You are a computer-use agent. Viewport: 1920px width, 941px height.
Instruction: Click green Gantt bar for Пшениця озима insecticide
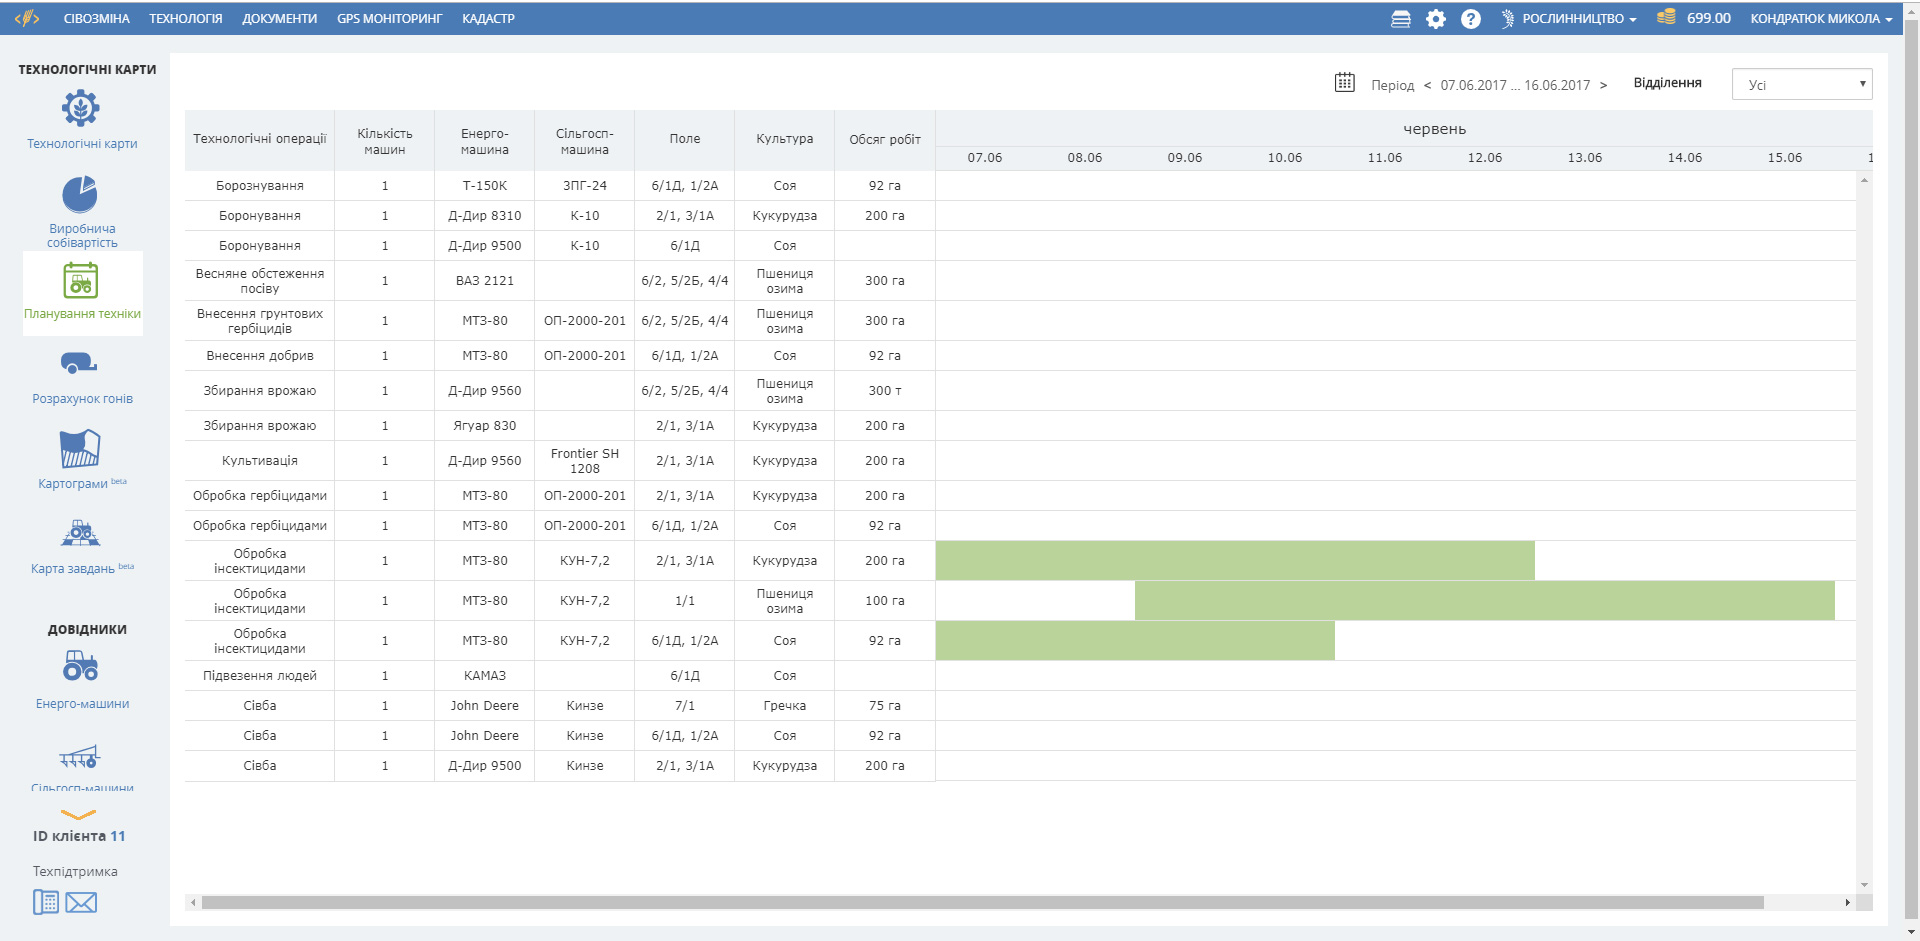(1484, 601)
